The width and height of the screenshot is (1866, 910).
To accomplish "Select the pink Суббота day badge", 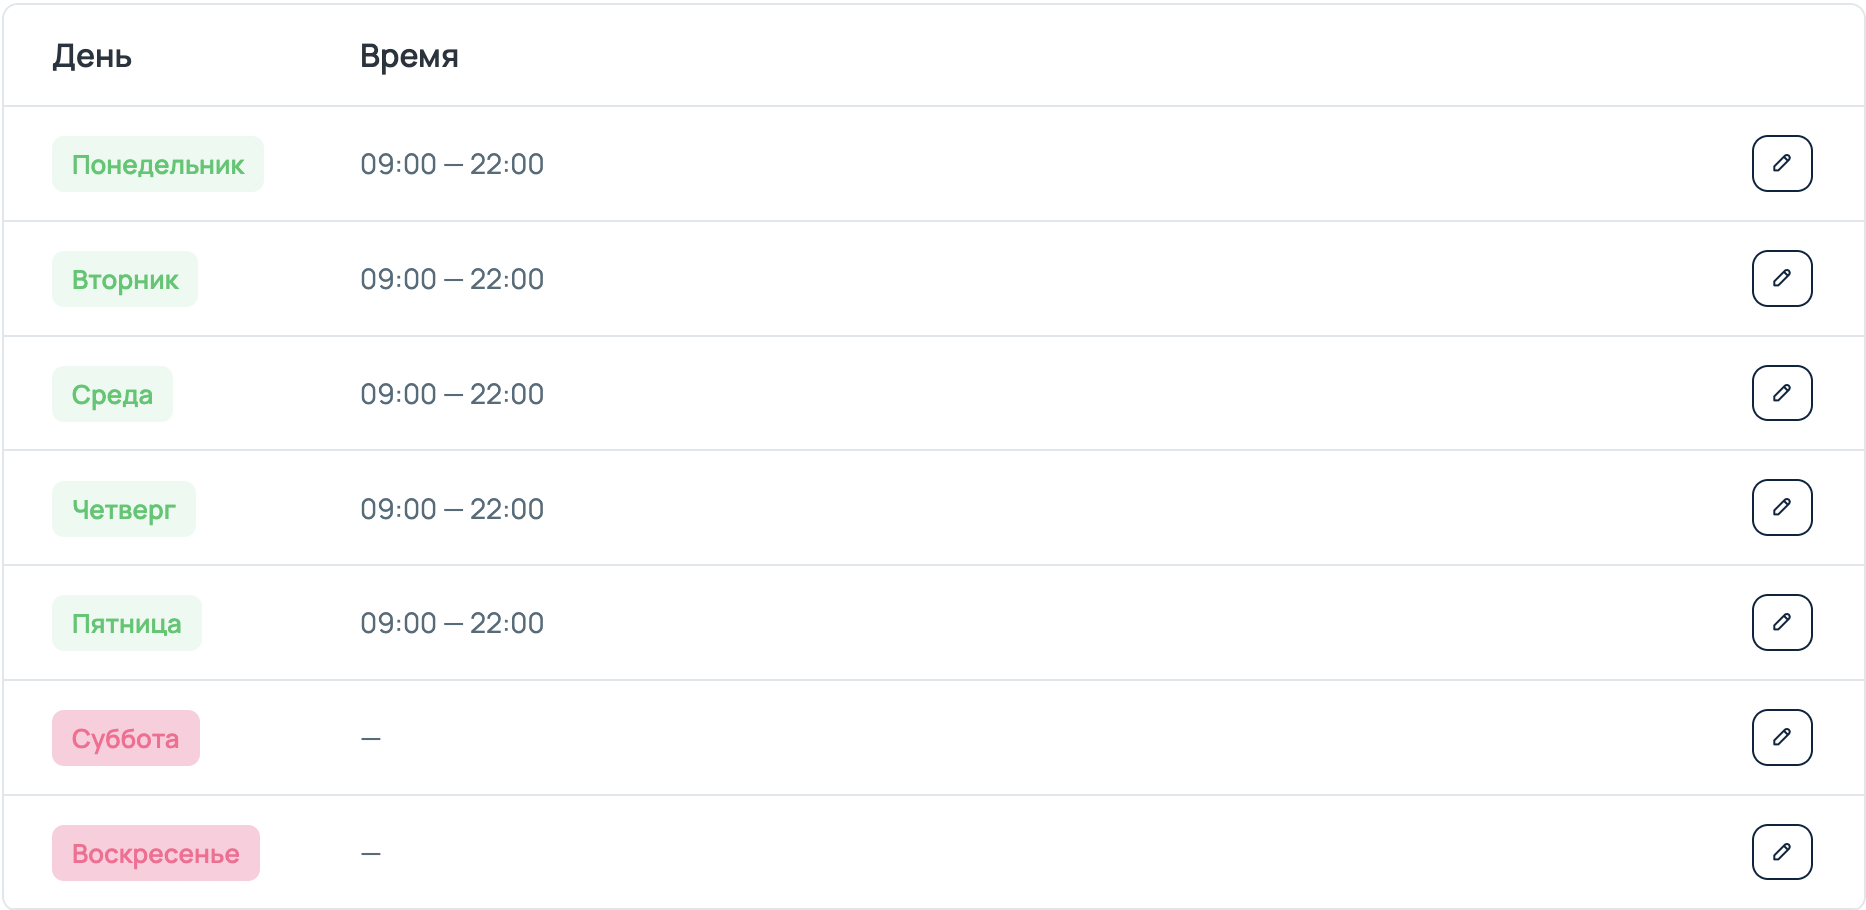I will point(126,738).
